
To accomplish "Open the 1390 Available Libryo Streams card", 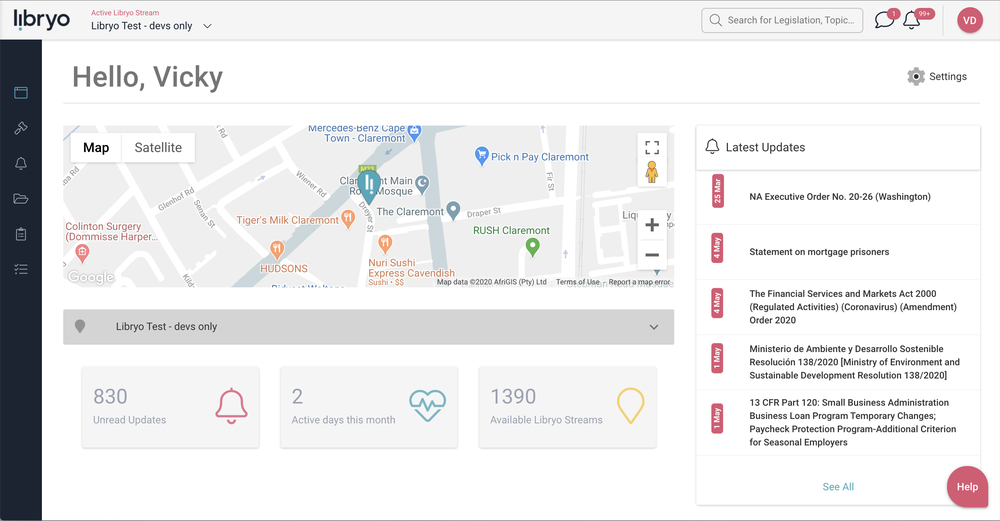I will coord(568,407).
